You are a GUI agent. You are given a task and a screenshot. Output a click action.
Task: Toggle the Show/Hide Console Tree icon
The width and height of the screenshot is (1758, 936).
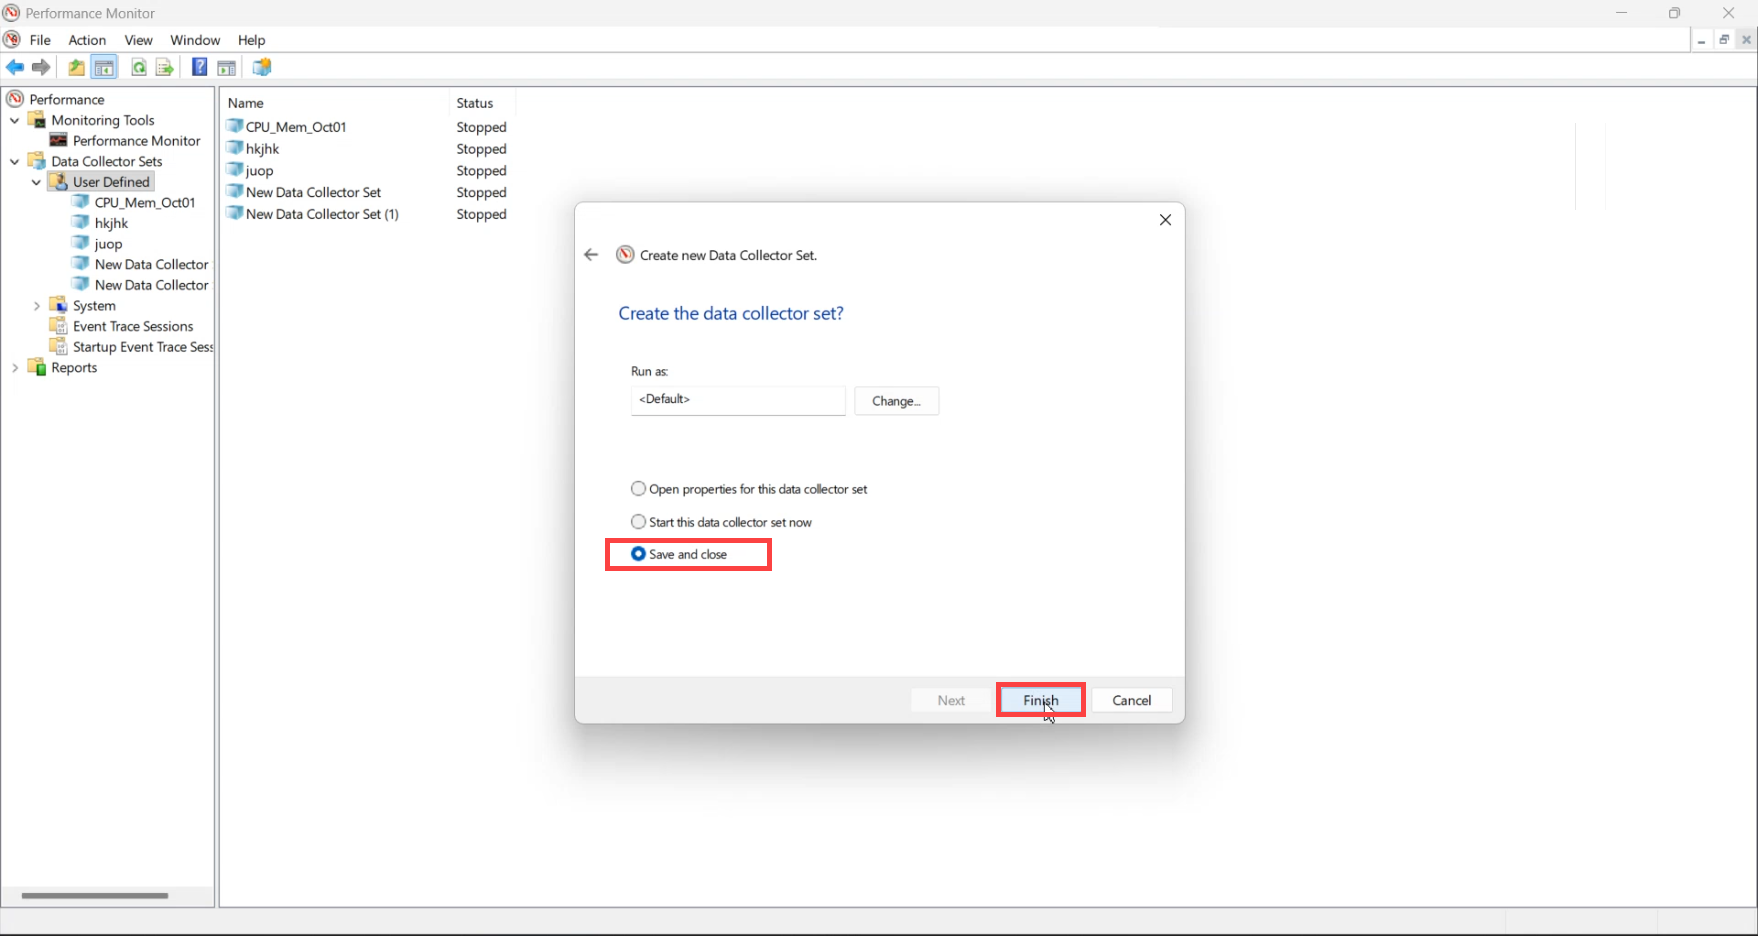pyautogui.click(x=104, y=67)
